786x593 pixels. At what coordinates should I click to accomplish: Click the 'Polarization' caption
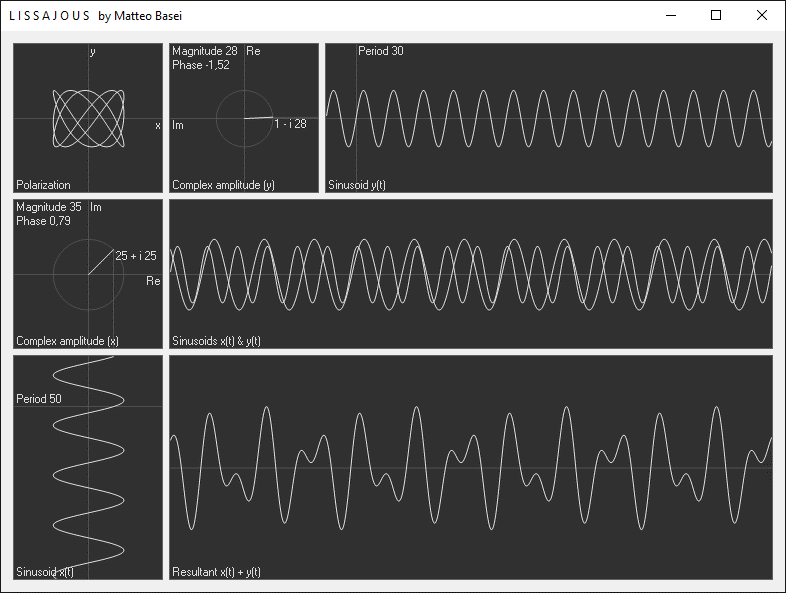coord(43,185)
